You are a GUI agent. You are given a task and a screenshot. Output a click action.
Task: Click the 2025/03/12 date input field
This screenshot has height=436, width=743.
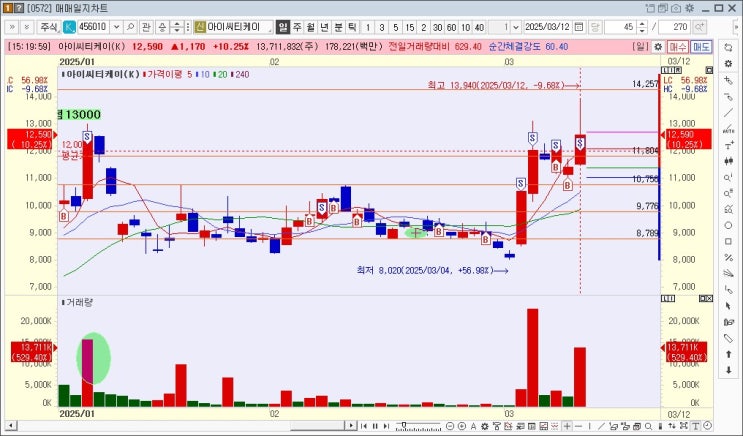[547, 27]
